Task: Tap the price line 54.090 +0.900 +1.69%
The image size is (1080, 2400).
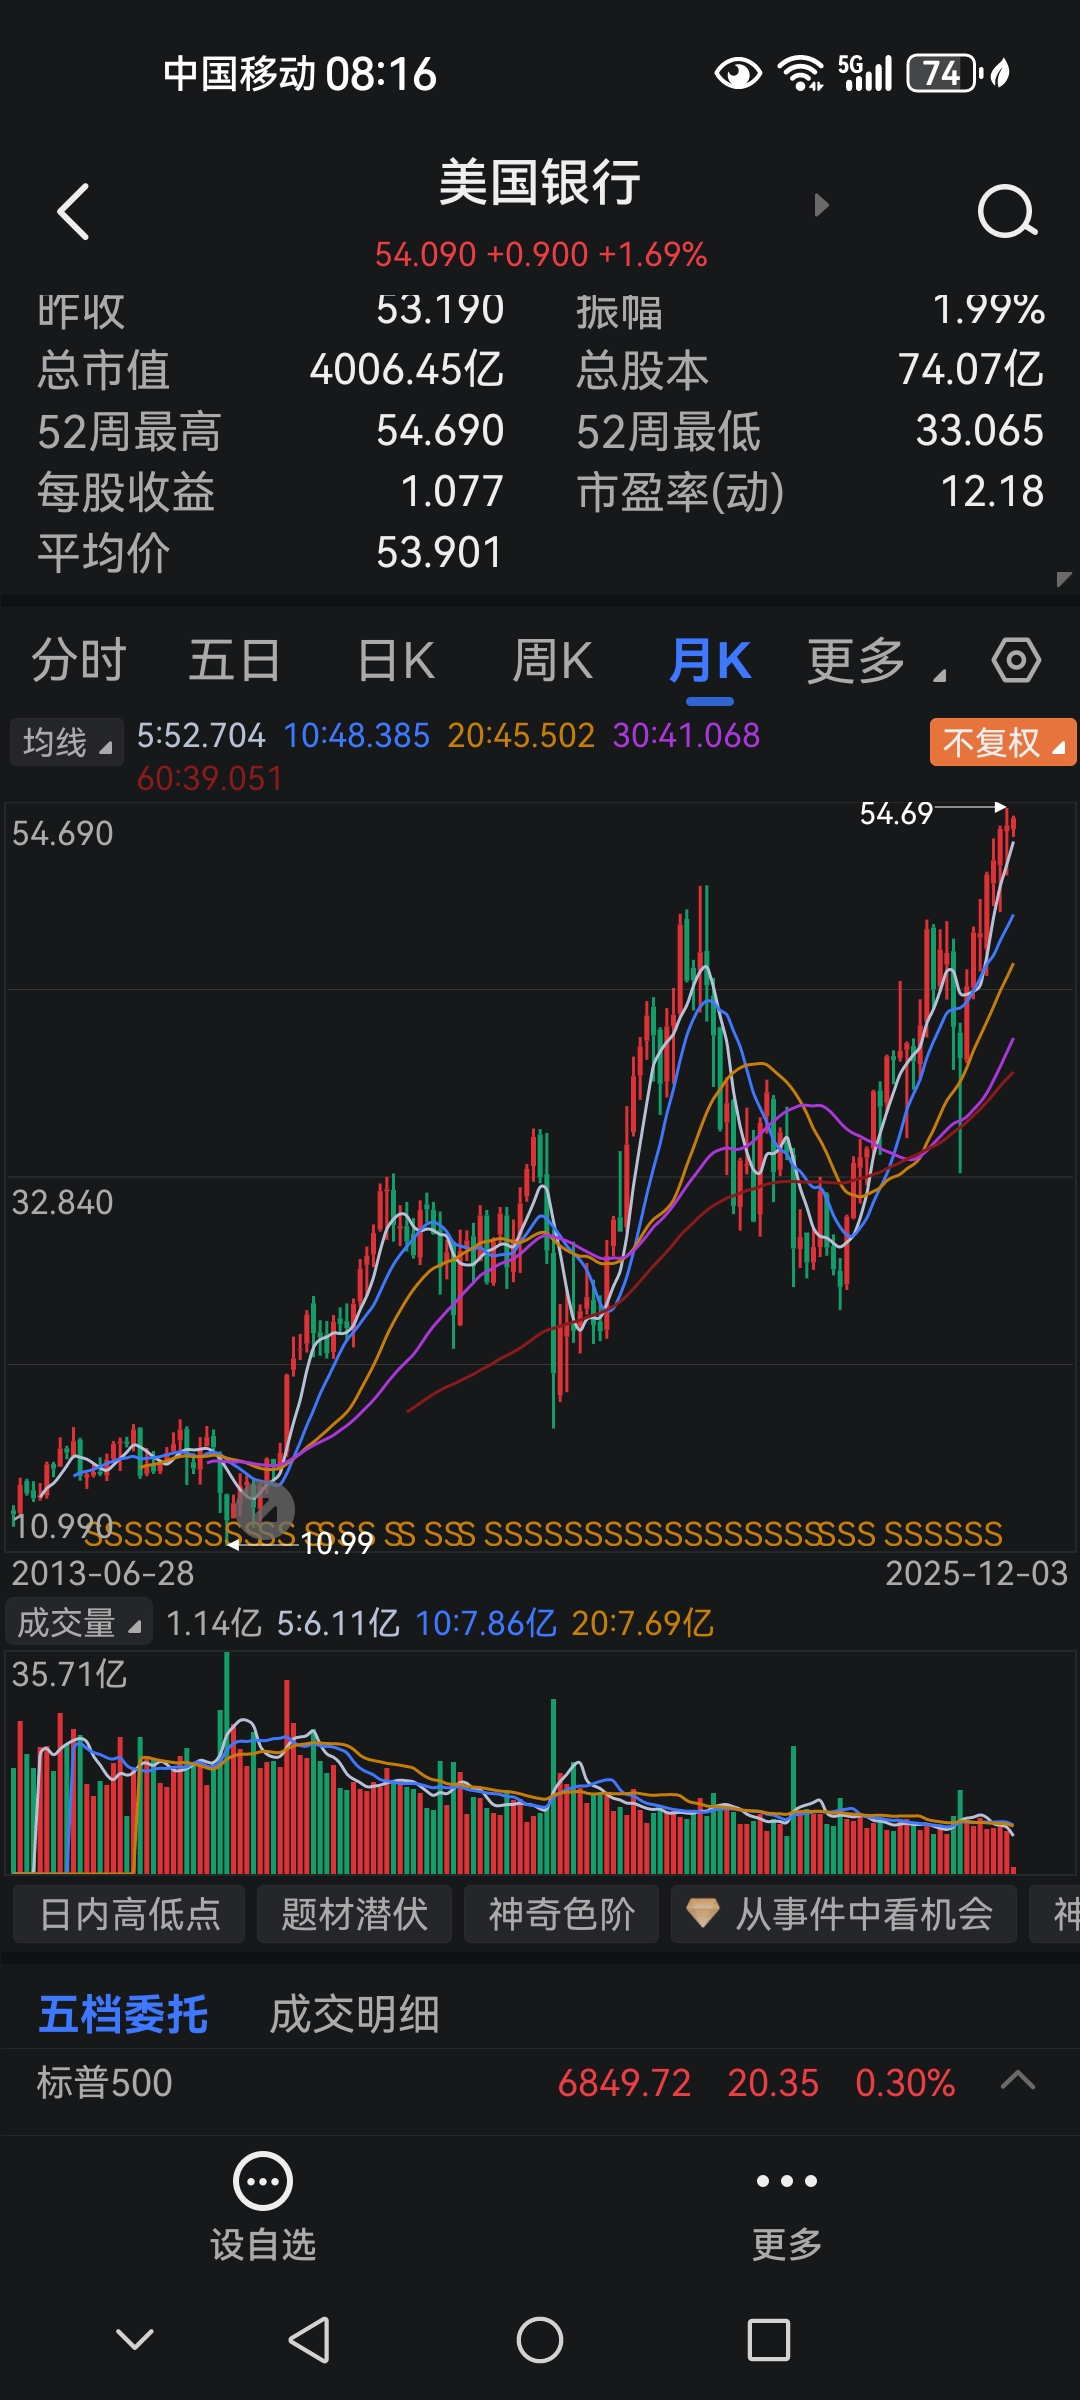Action: (541, 254)
